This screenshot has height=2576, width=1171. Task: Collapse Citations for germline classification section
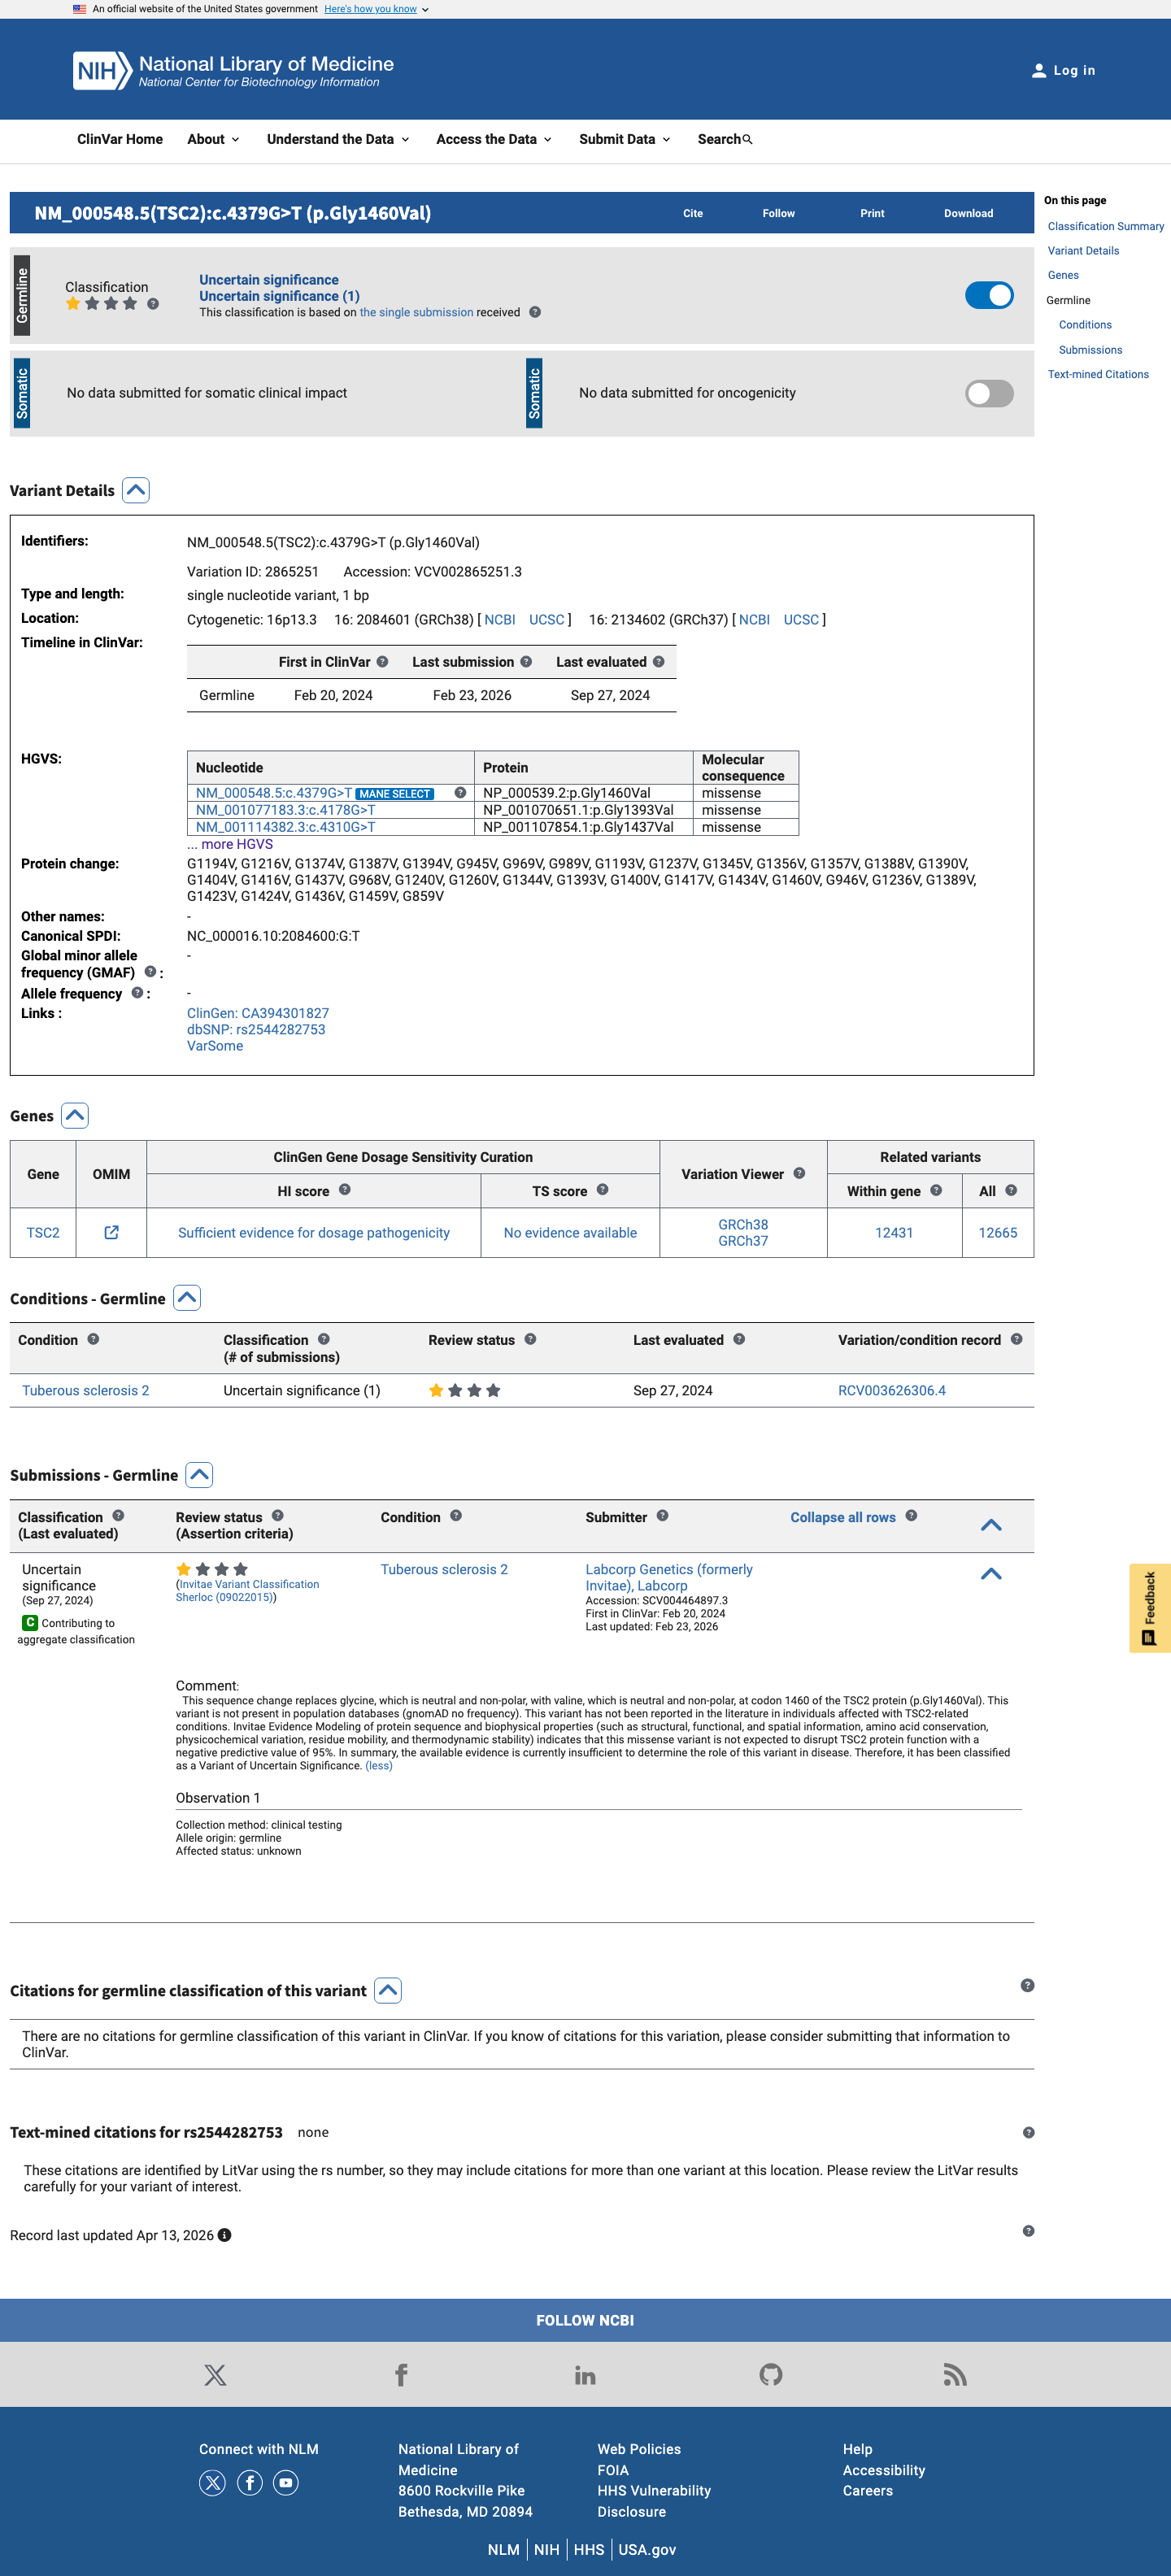[x=388, y=1991]
